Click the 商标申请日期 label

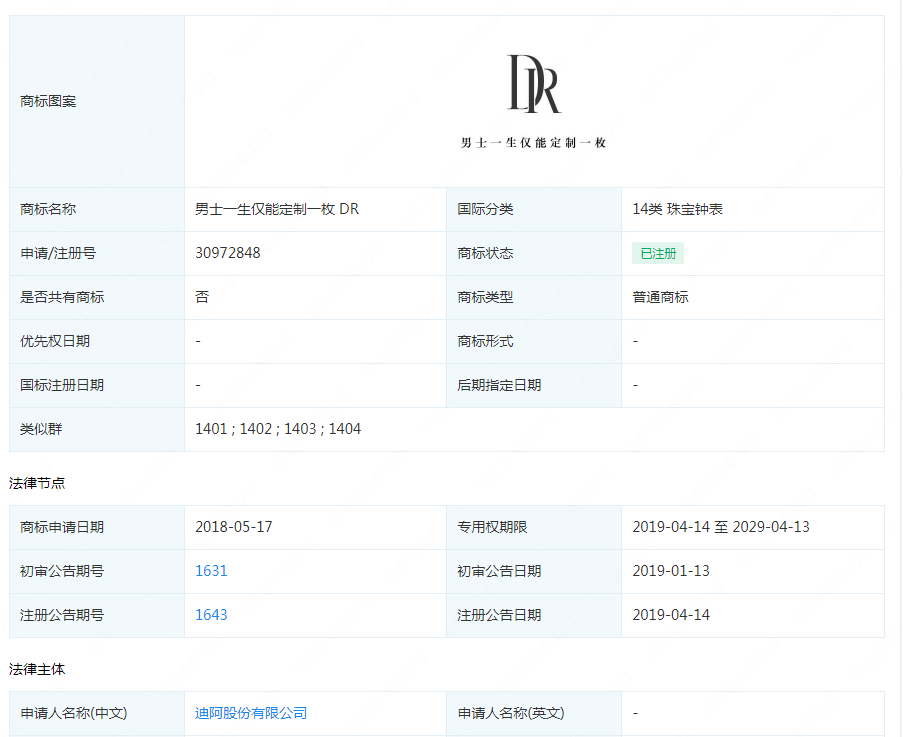(x=62, y=527)
